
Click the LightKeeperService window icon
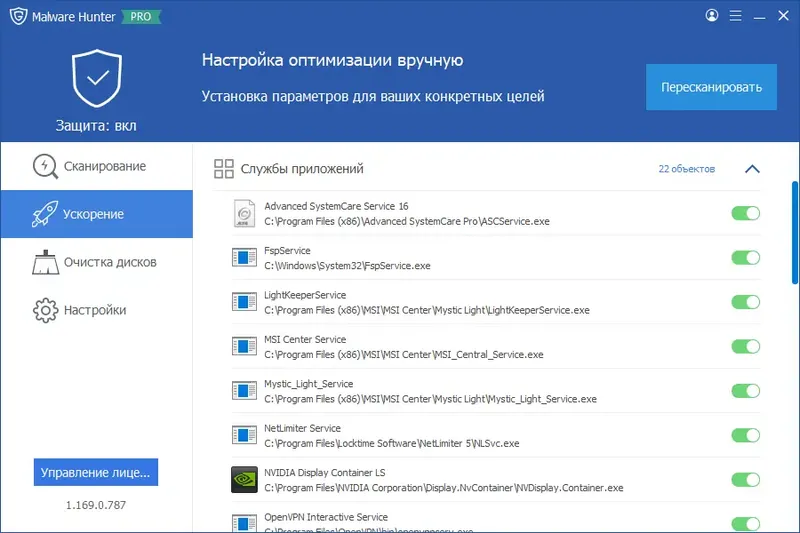click(244, 302)
